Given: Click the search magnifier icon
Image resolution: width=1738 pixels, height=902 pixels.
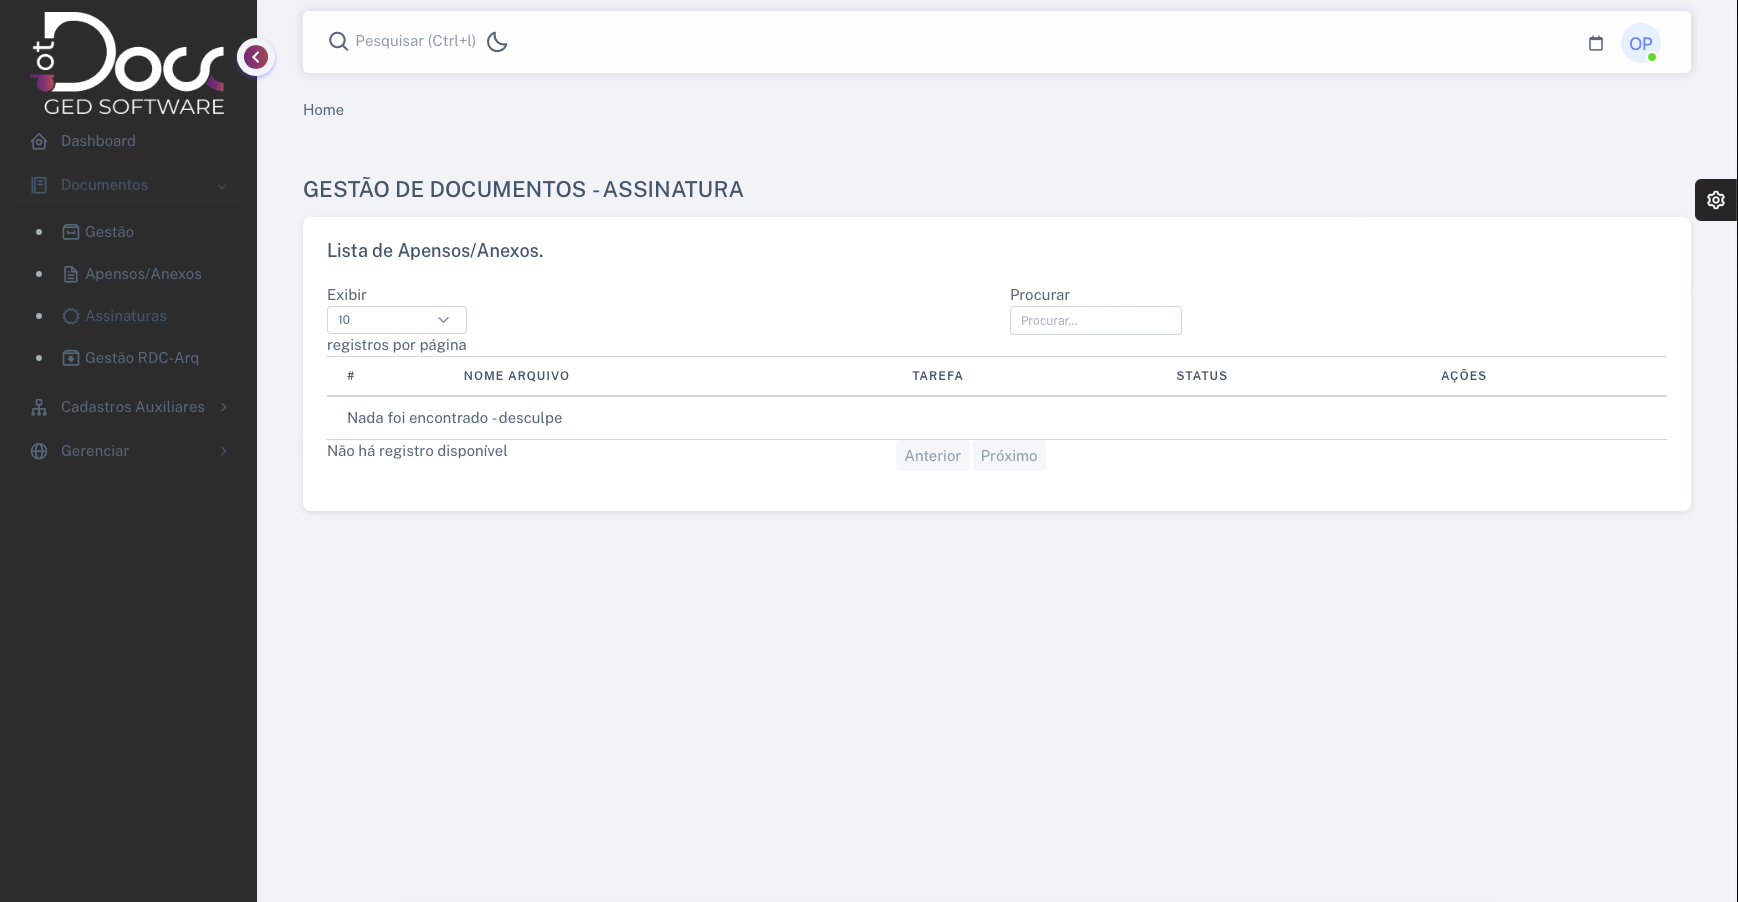Looking at the screenshot, I should tap(339, 41).
